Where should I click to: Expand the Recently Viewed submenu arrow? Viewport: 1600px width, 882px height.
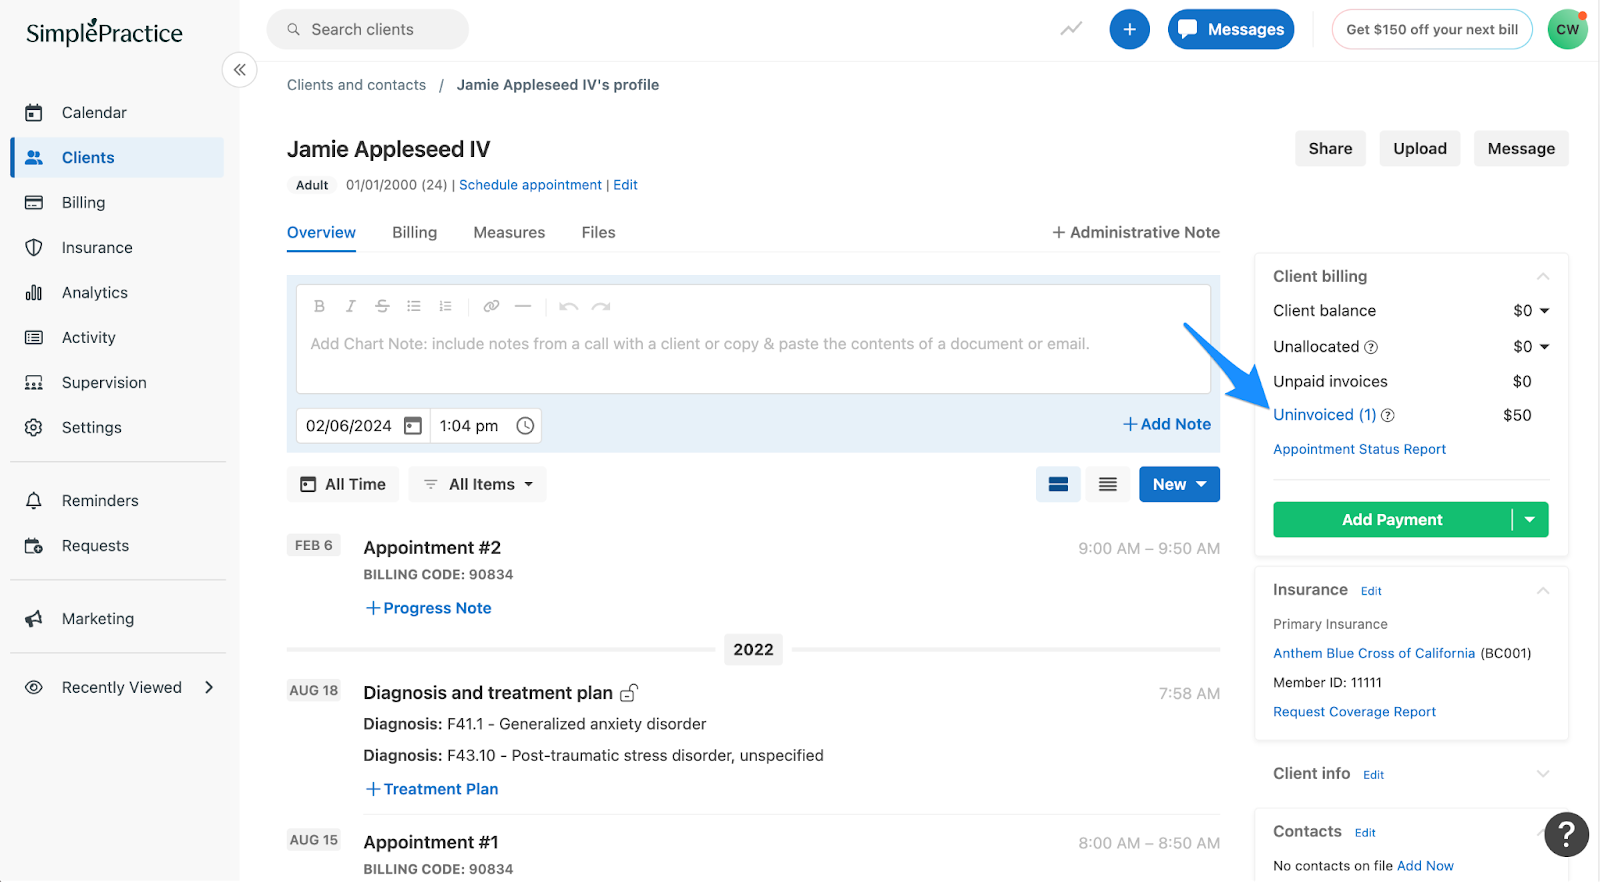click(209, 688)
